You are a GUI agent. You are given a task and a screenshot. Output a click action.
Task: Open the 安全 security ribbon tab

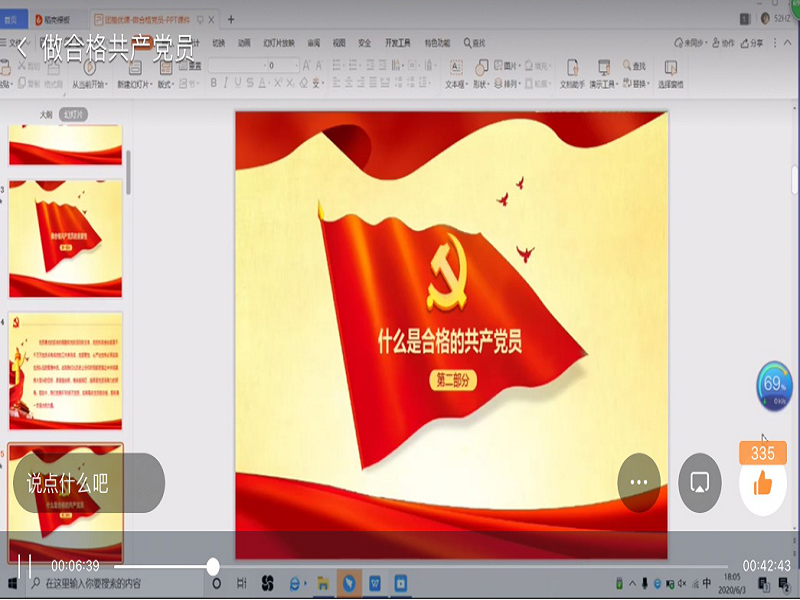[x=365, y=43]
